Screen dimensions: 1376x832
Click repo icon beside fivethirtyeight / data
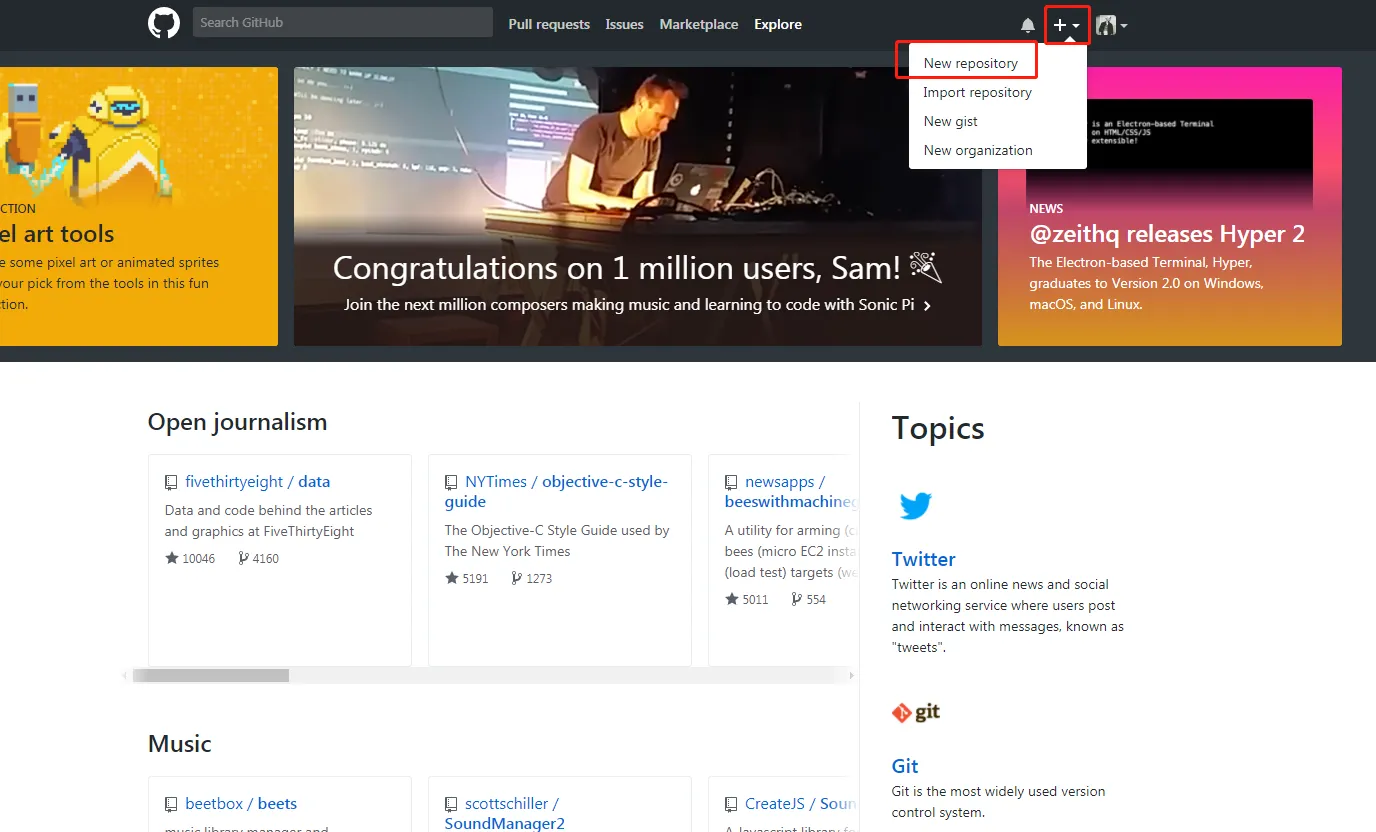(x=171, y=482)
